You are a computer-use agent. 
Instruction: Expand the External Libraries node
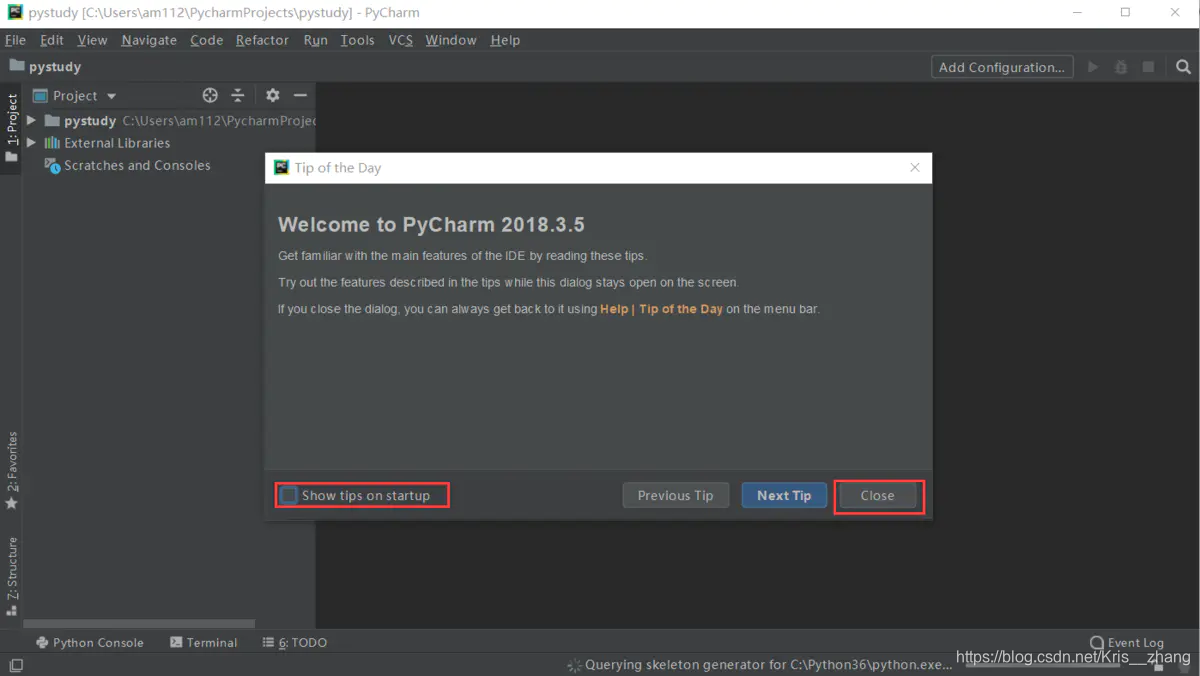tap(31, 143)
